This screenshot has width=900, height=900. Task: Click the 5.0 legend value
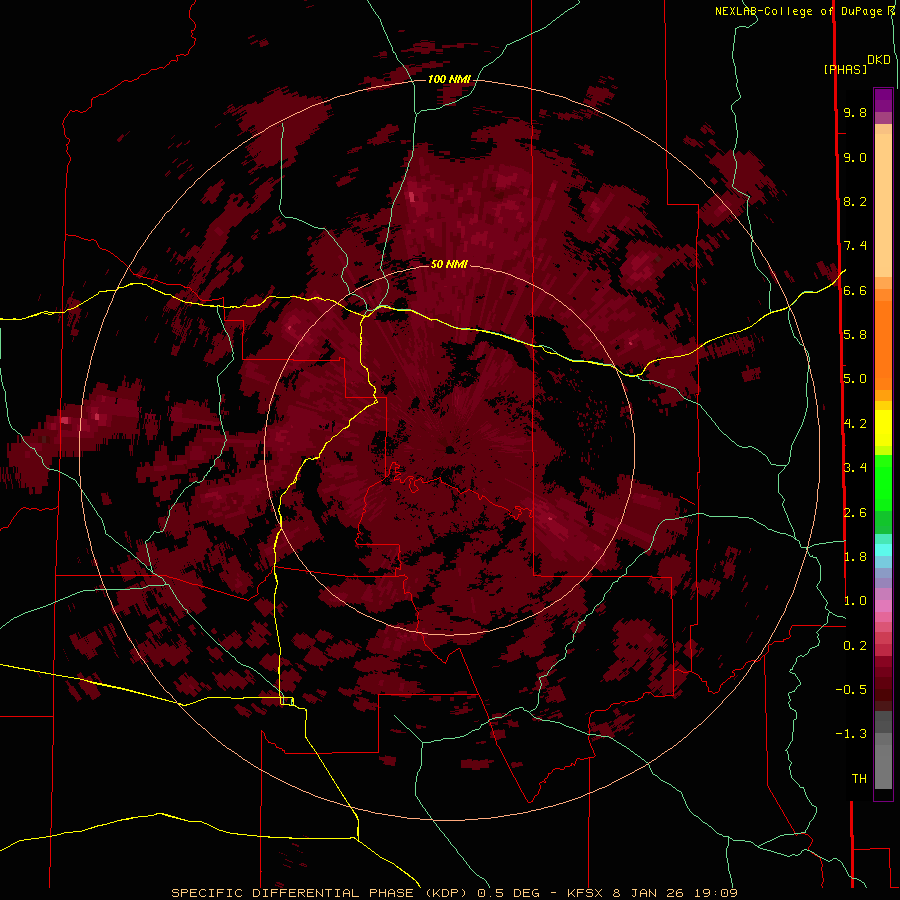(855, 379)
